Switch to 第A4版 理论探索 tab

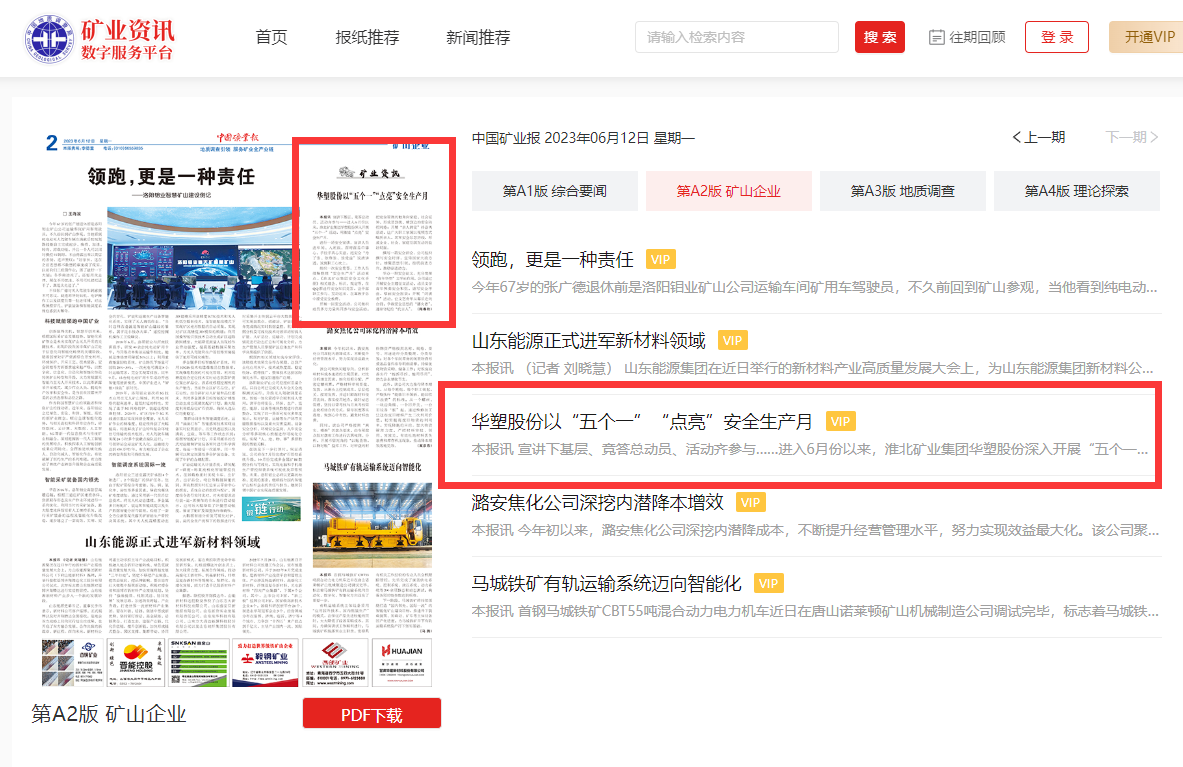click(x=1076, y=191)
